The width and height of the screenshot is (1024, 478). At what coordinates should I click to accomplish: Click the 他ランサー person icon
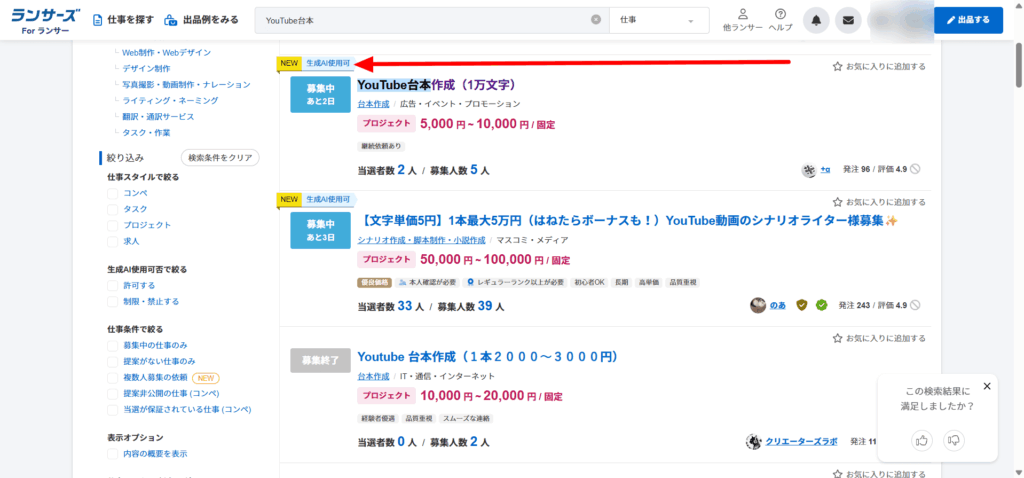coord(743,19)
